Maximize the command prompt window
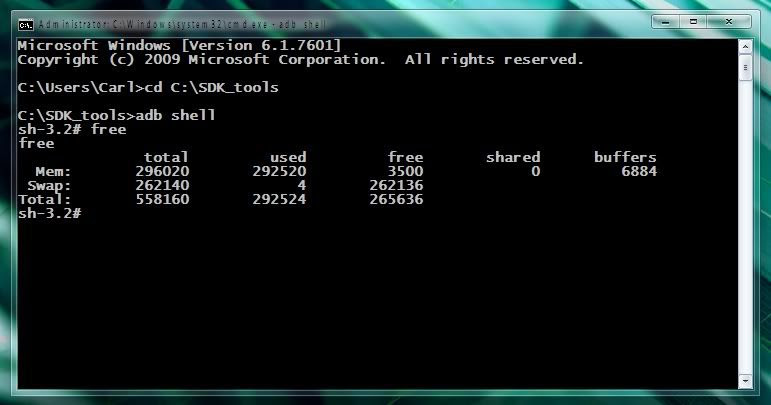The width and height of the screenshot is (771, 405). (693, 22)
